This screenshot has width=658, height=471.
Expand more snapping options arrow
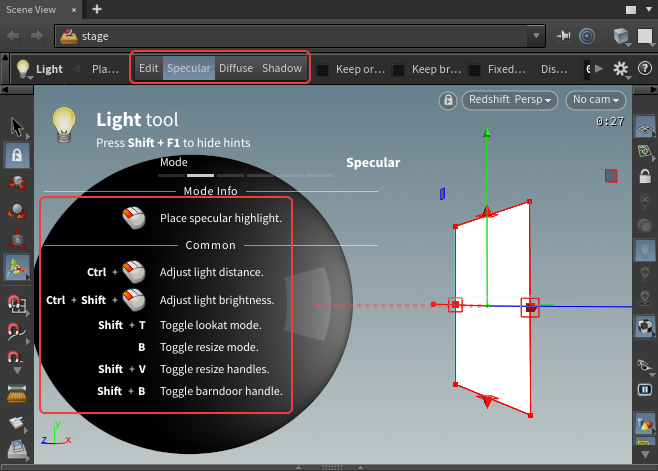pos(17,371)
